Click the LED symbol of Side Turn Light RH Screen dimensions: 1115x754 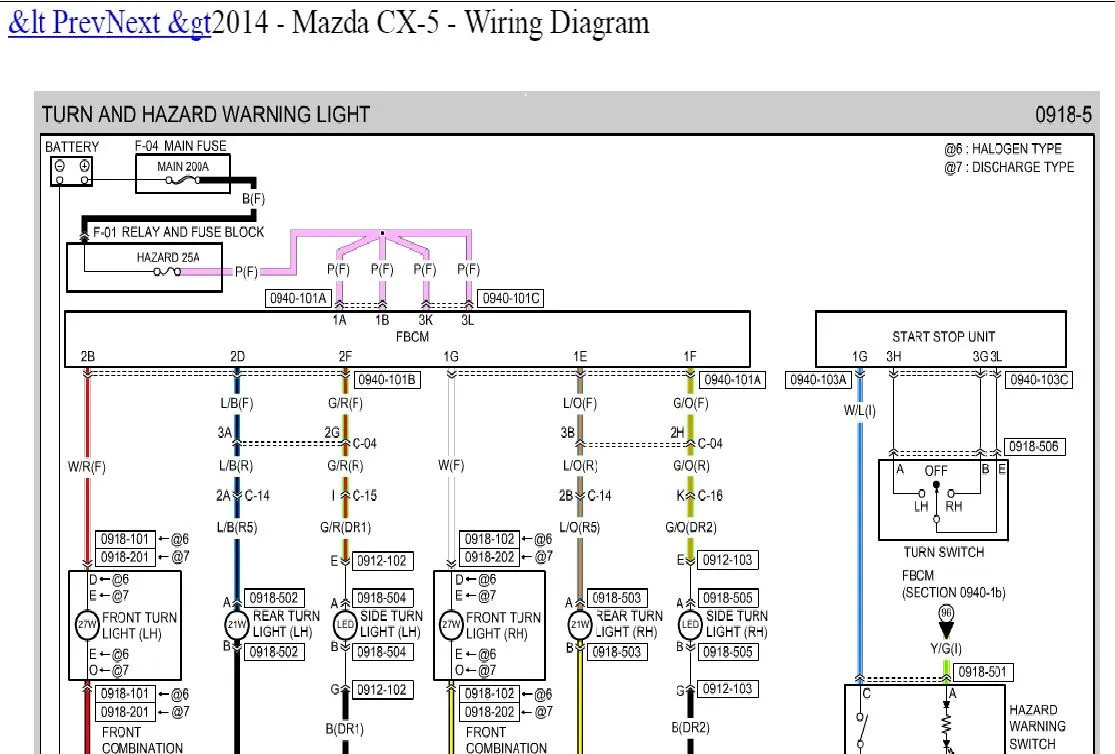coord(690,625)
